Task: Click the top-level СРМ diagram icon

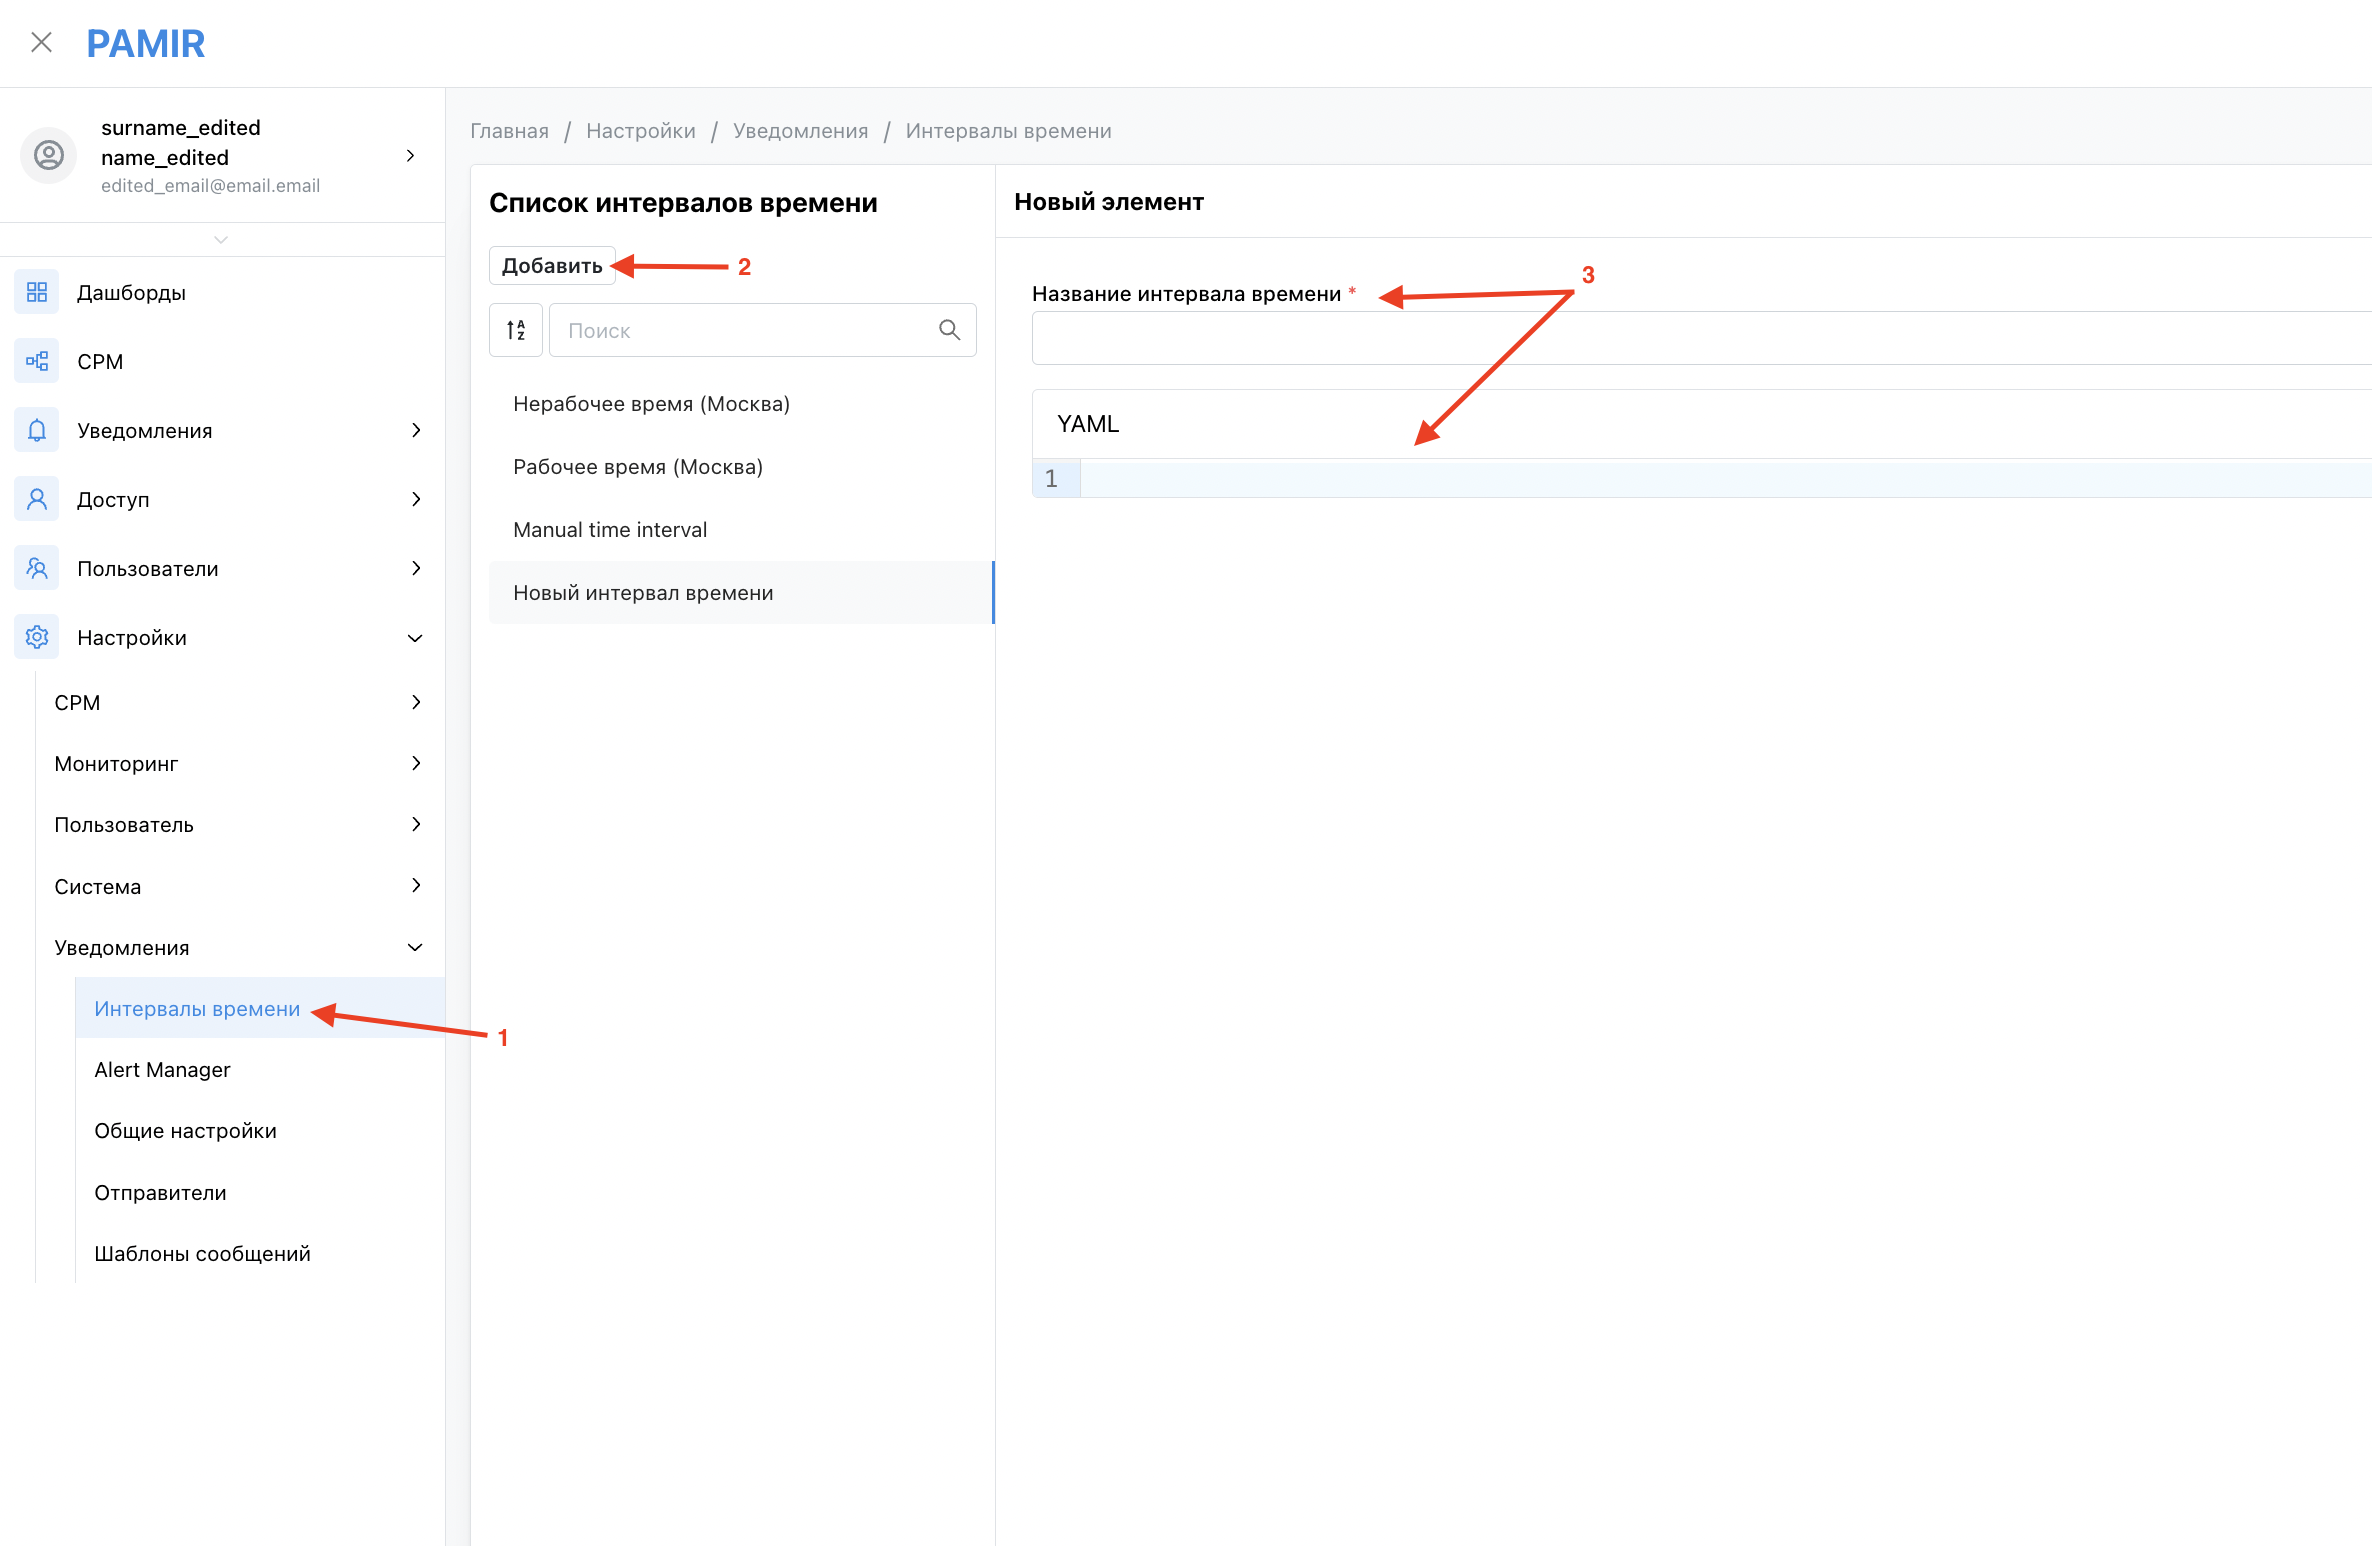Action: pyautogui.click(x=37, y=361)
